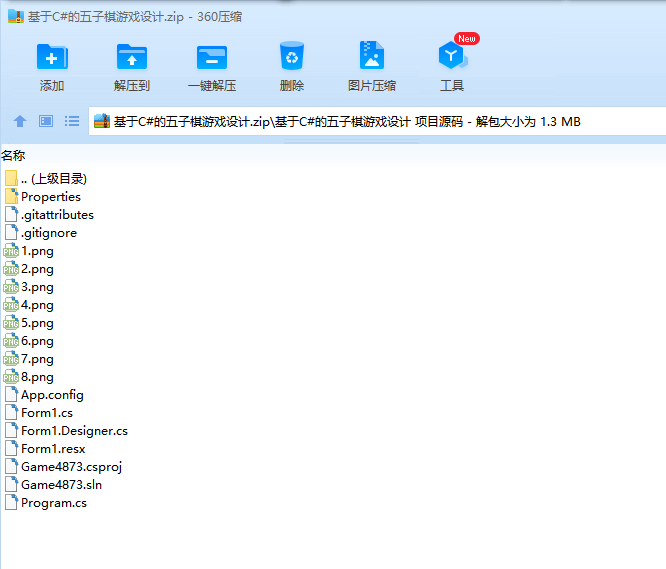This screenshot has width=666, height=569.
Task: Click the archive icon in the address bar
Action: pyautogui.click(x=102, y=121)
